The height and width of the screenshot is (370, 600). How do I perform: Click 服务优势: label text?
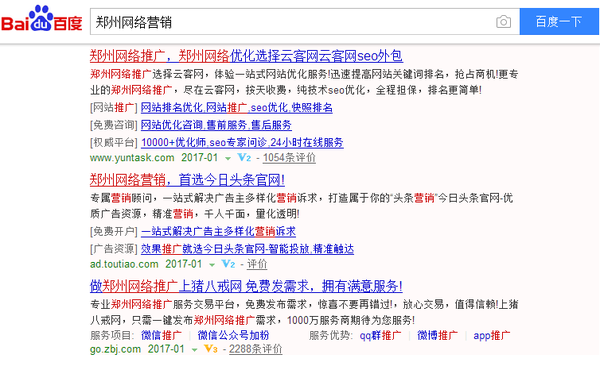(x=331, y=336)
